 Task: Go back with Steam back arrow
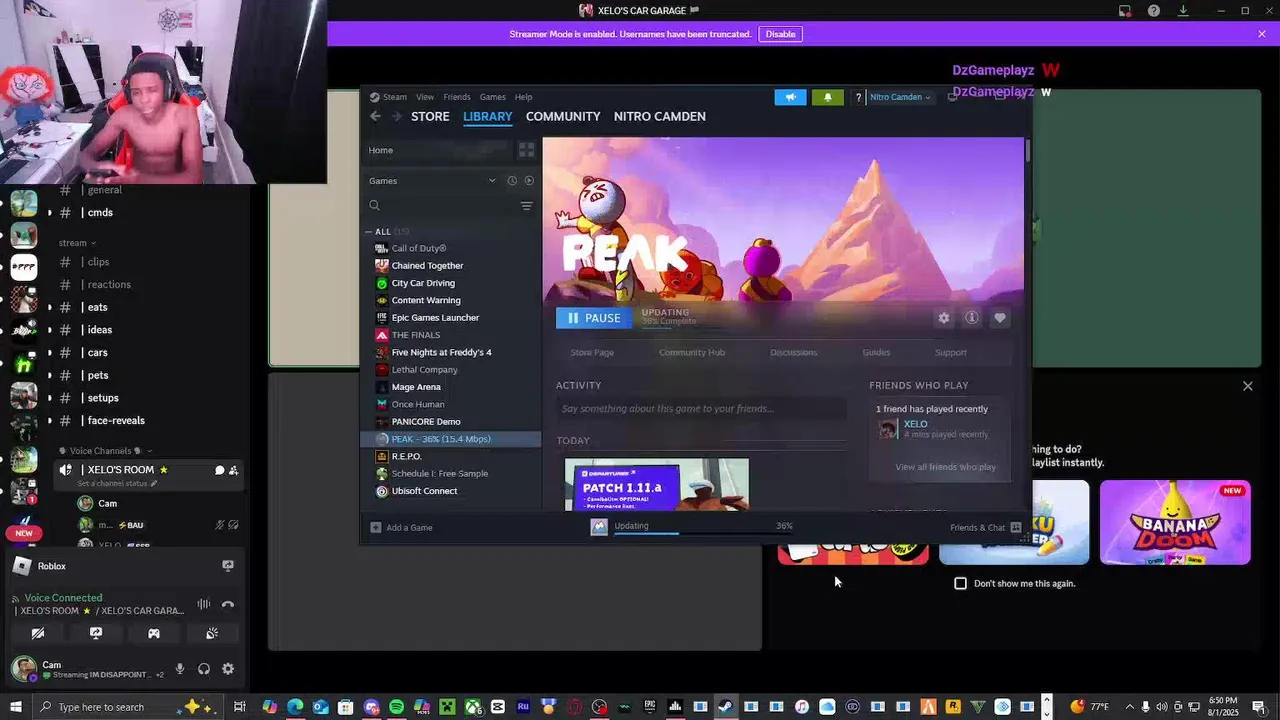click(x=375, y=116)
